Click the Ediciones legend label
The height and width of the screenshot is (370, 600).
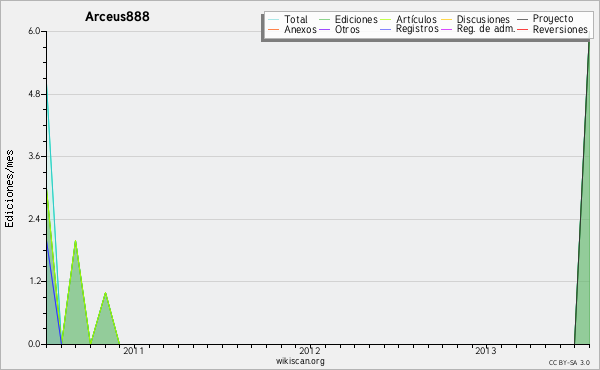[356, 20]
